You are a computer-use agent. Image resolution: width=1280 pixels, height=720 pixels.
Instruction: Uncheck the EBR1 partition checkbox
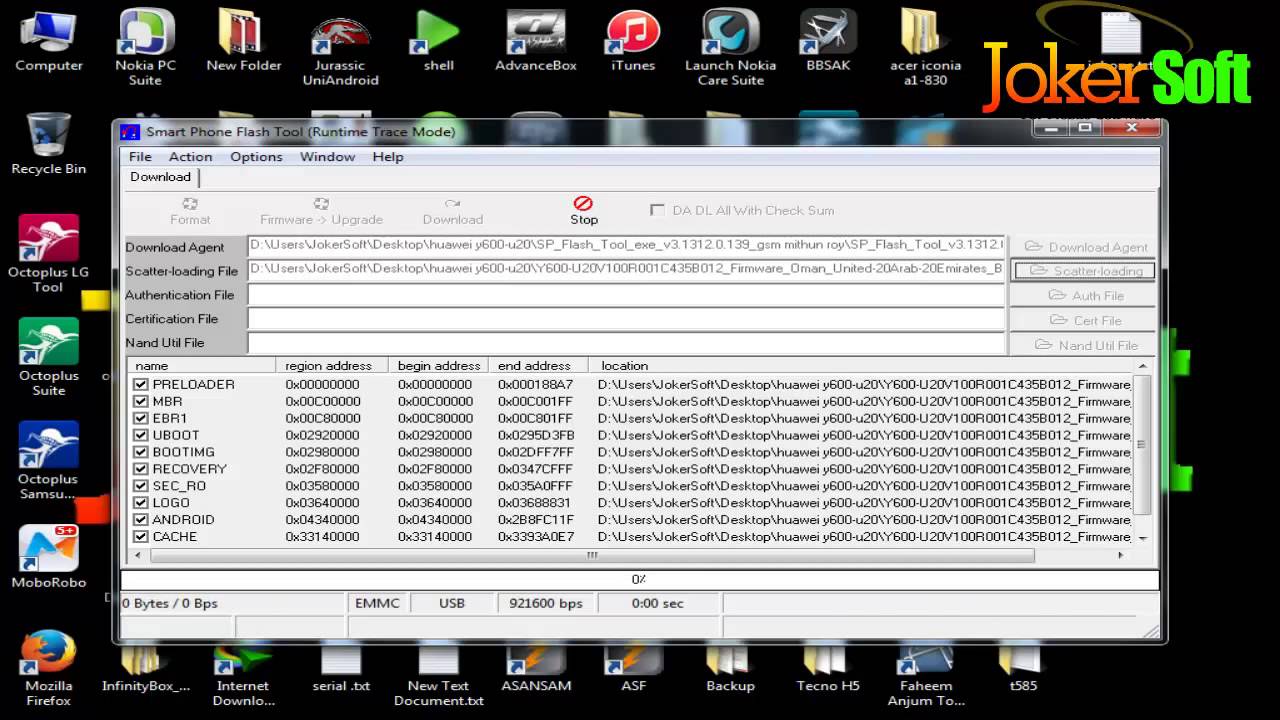[x=141, y=418]
